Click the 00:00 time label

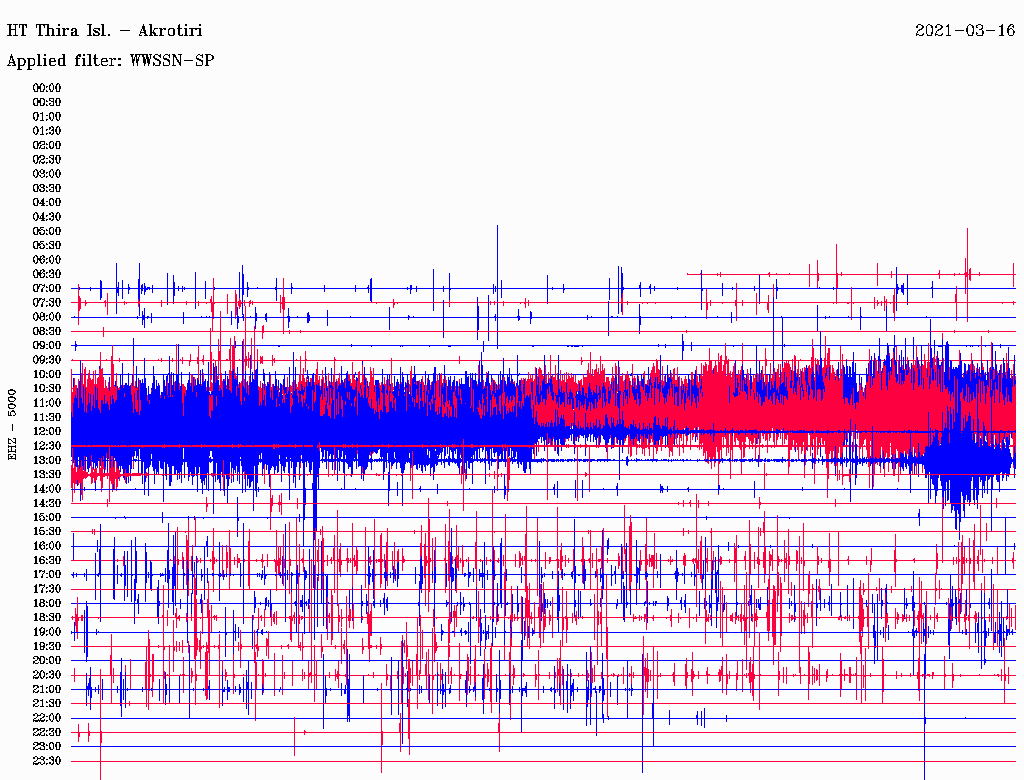pyautogui.click(x=47, y=88)
